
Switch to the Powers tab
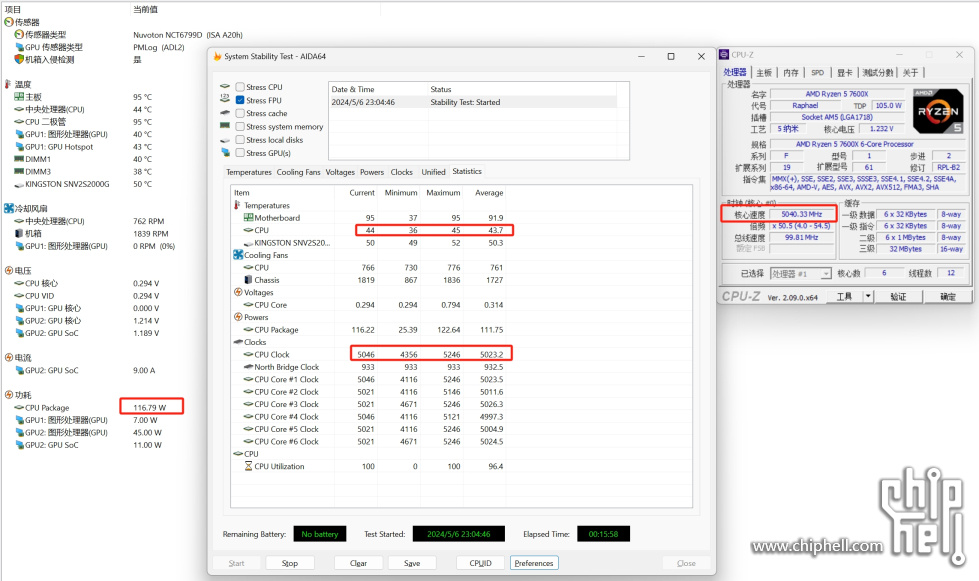point(371,172)
